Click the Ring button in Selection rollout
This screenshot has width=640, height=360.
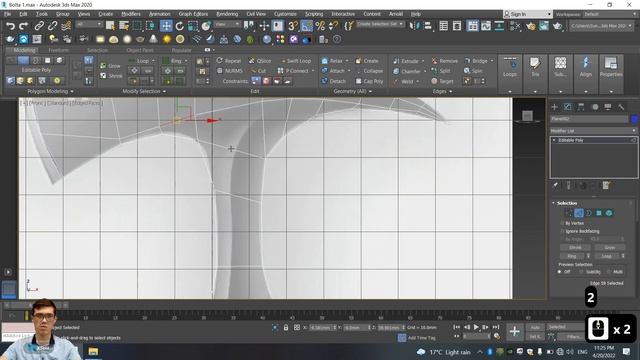572,256
